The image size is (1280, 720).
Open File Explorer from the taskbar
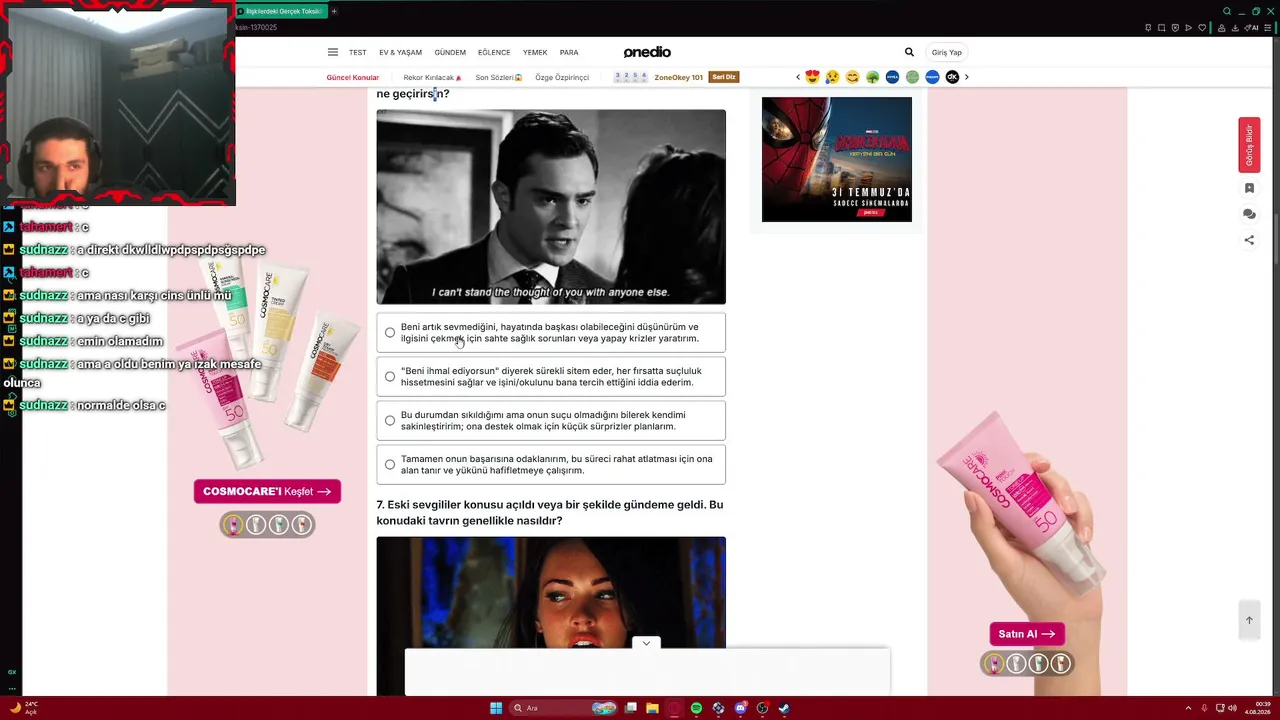tap(652, 708)
